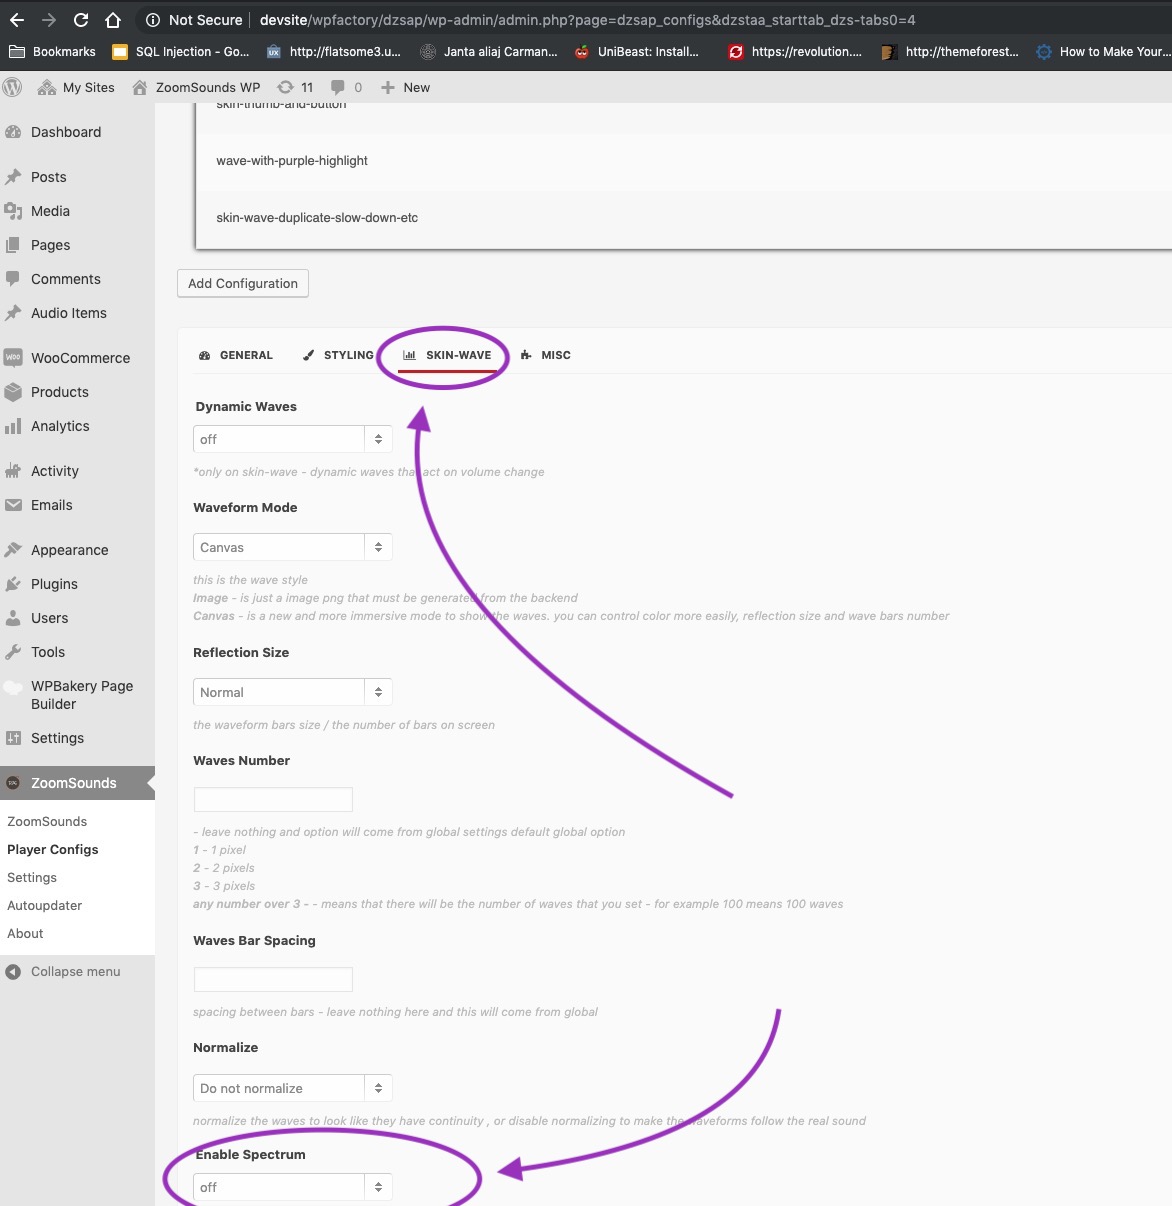Open the Enable Spectrum dropdown
The width and height of the screenshot is (1172, 1206).
pos(292,1187)
